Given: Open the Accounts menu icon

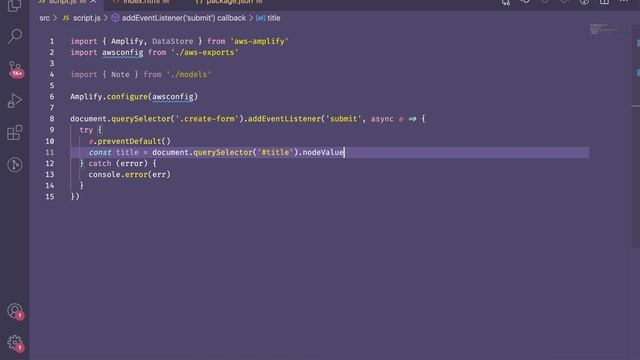Looking at the screenshot, I should click(x=15, y=311).
